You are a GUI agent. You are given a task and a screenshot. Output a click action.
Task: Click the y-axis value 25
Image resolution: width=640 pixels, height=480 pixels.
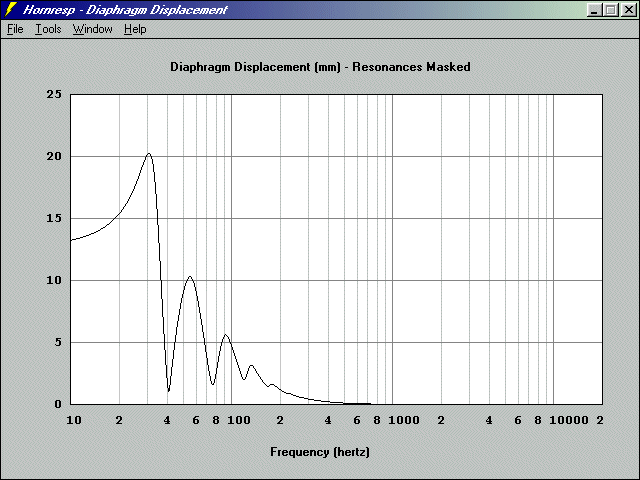54,94
